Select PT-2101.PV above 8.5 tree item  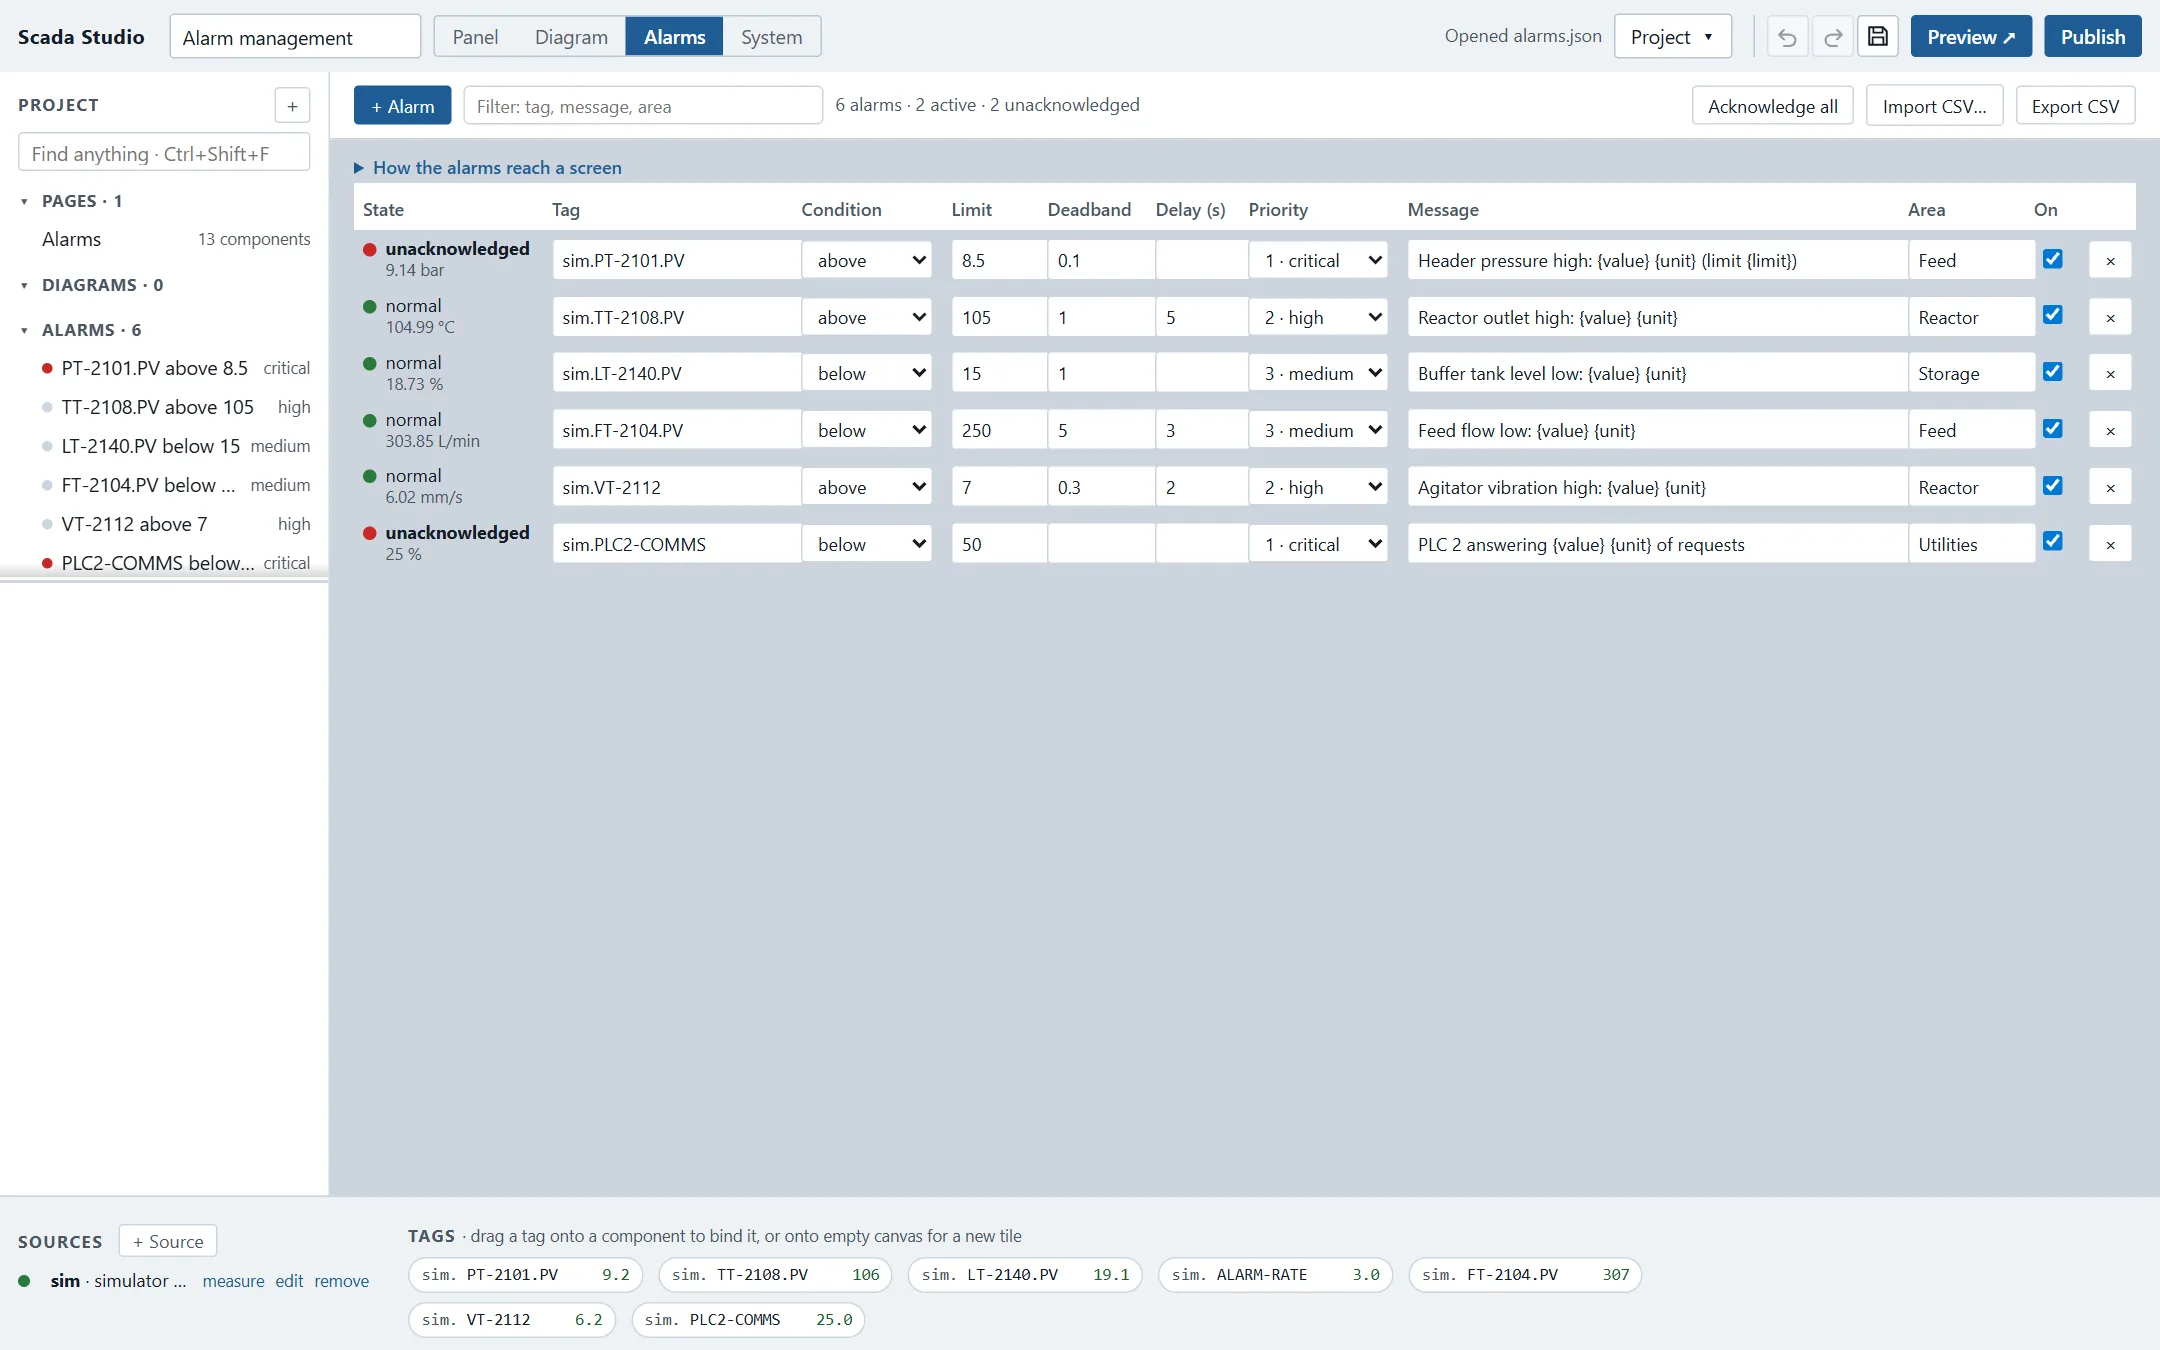[175, 368]
